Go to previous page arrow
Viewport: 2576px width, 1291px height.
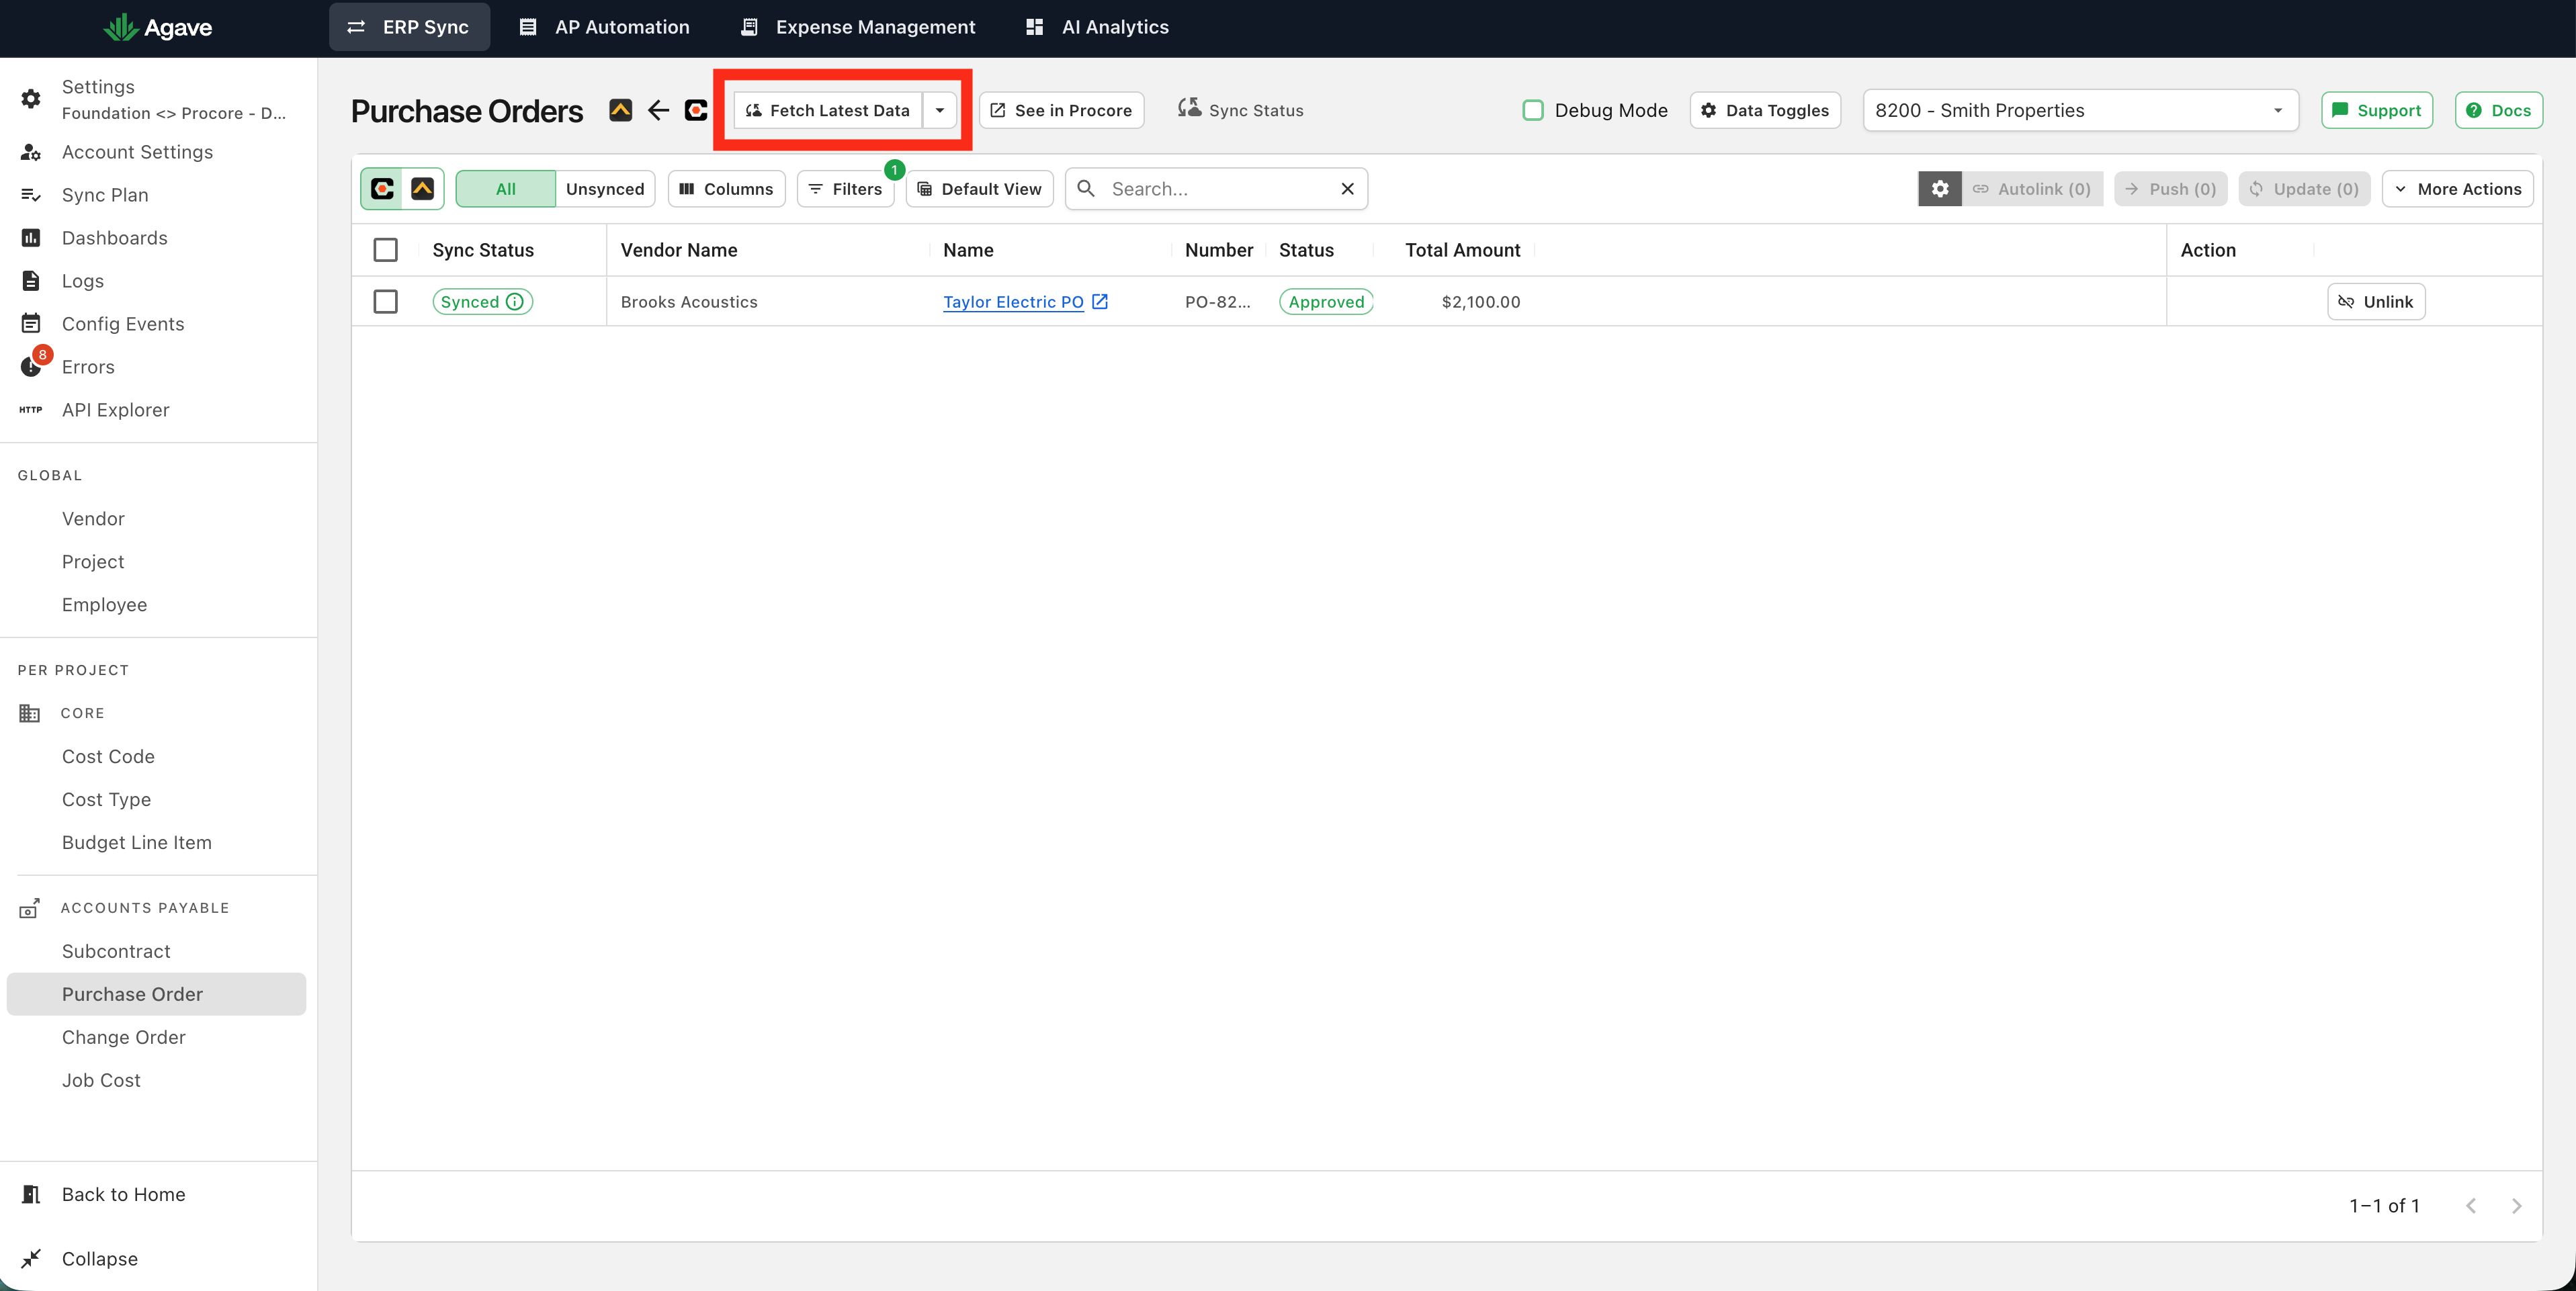[2470, 1206]
